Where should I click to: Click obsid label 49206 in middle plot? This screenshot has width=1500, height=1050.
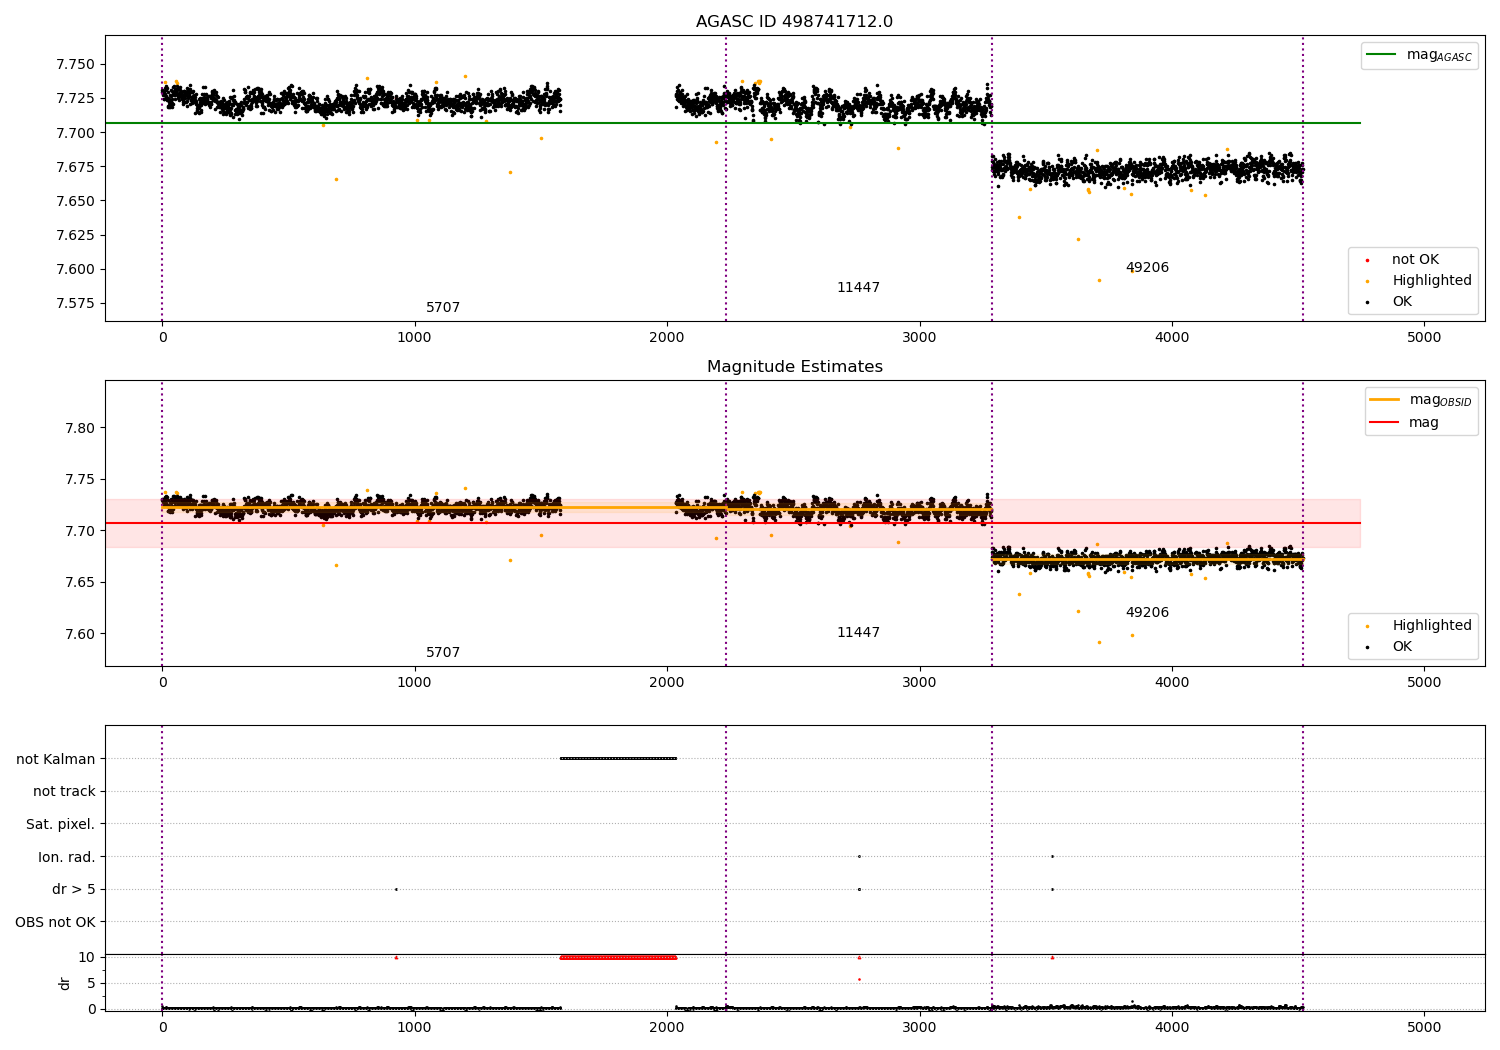(x=1147, y=613)
